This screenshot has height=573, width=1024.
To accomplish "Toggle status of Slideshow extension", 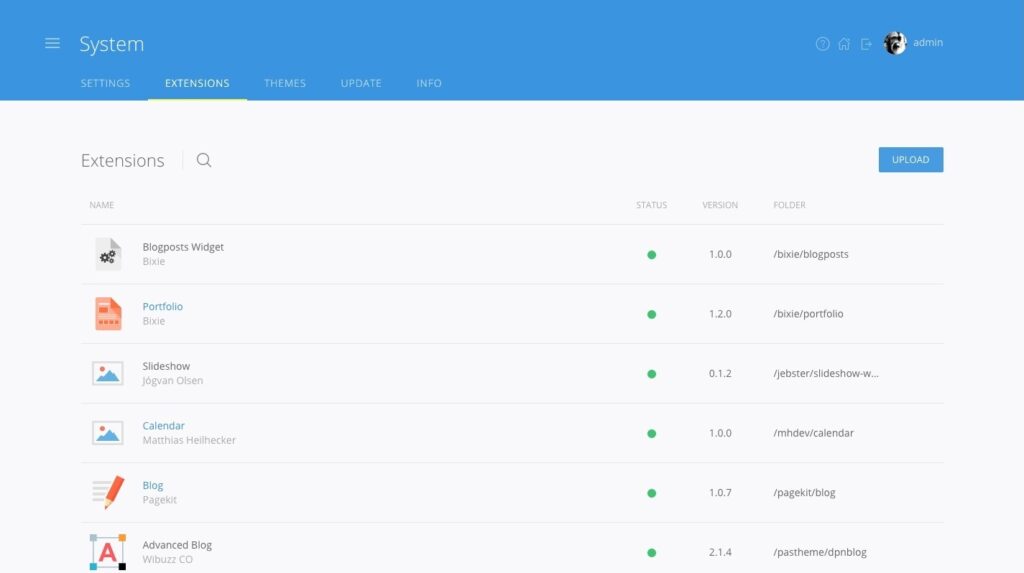I will click(651, 374).
